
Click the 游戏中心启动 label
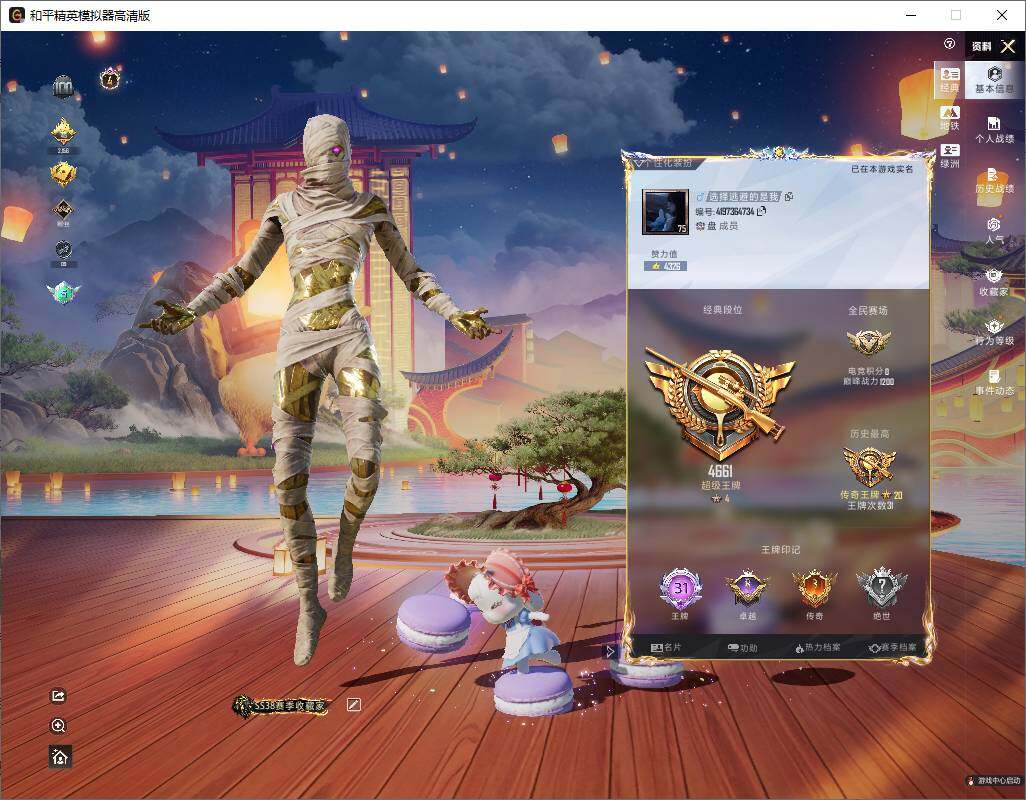994,780
